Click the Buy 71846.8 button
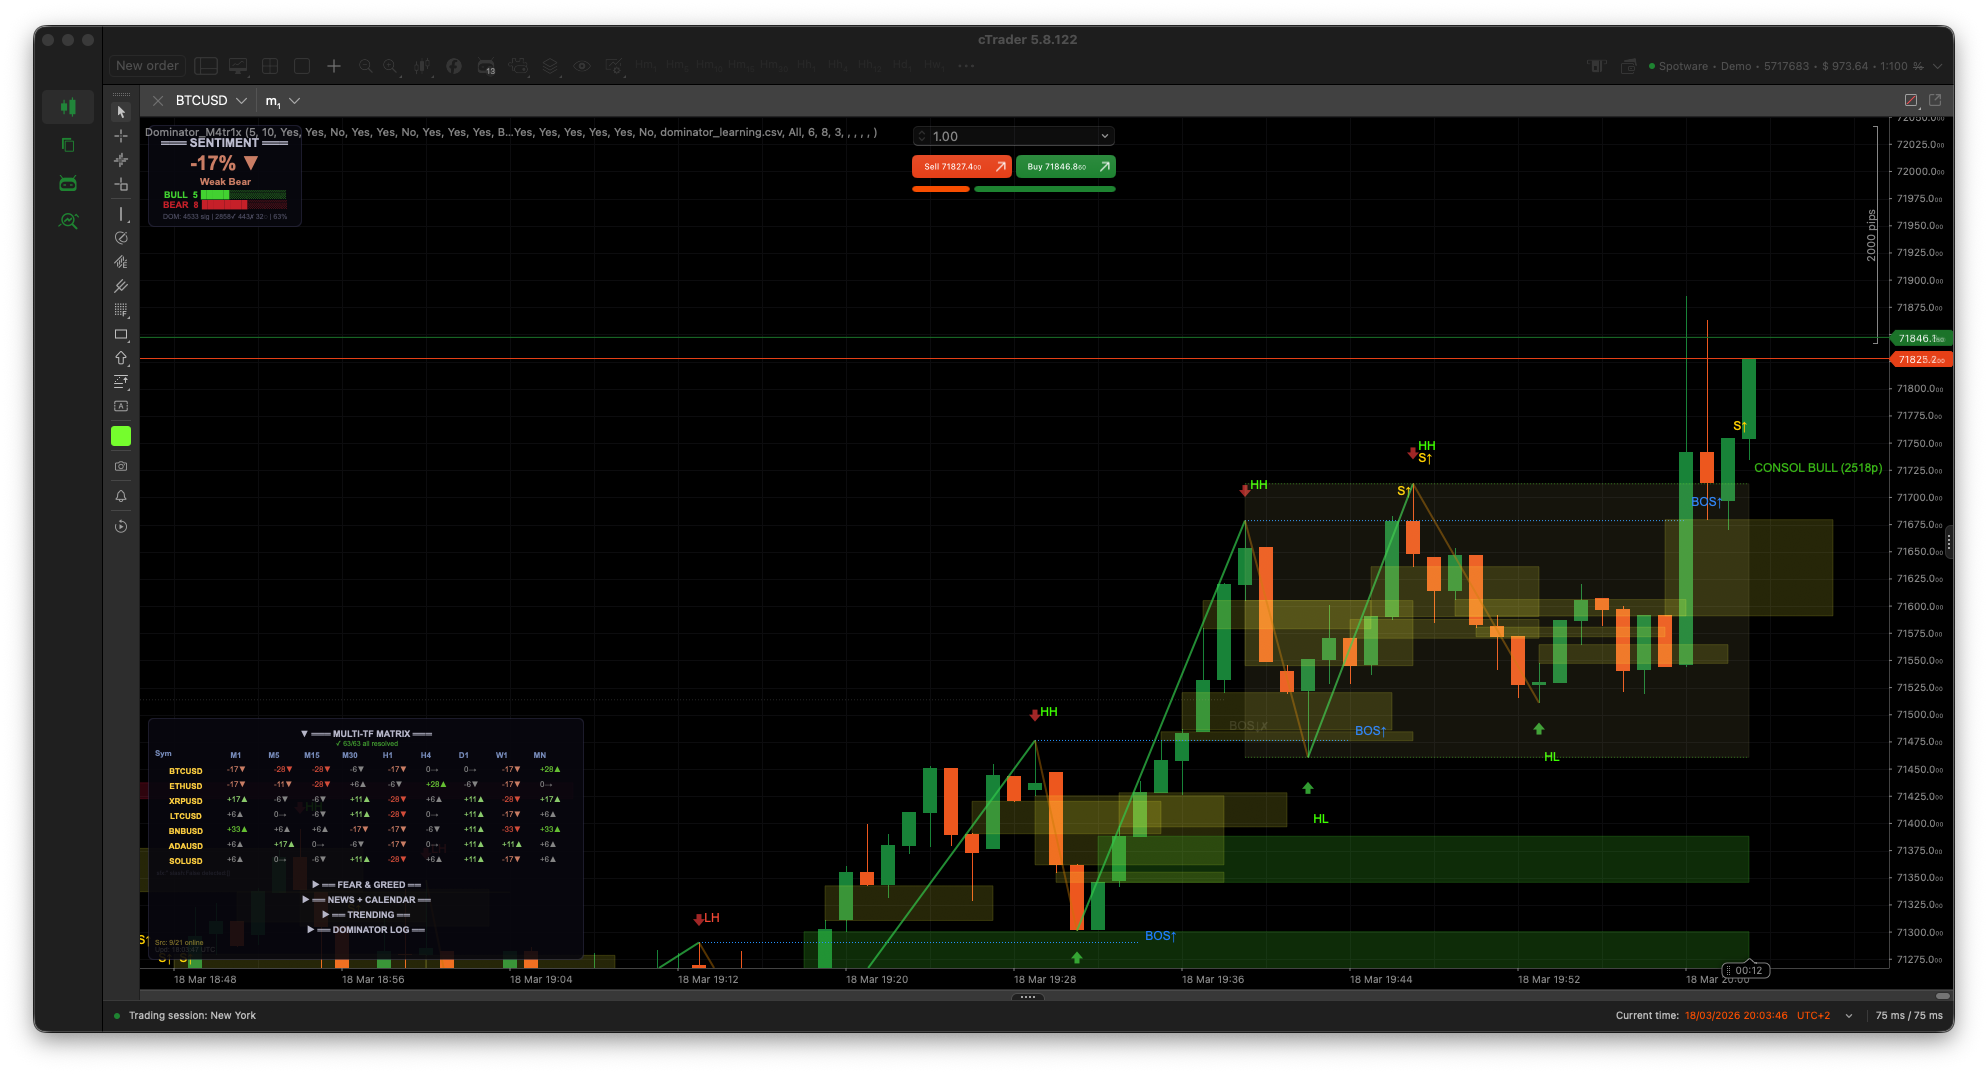 [1065, 167]
